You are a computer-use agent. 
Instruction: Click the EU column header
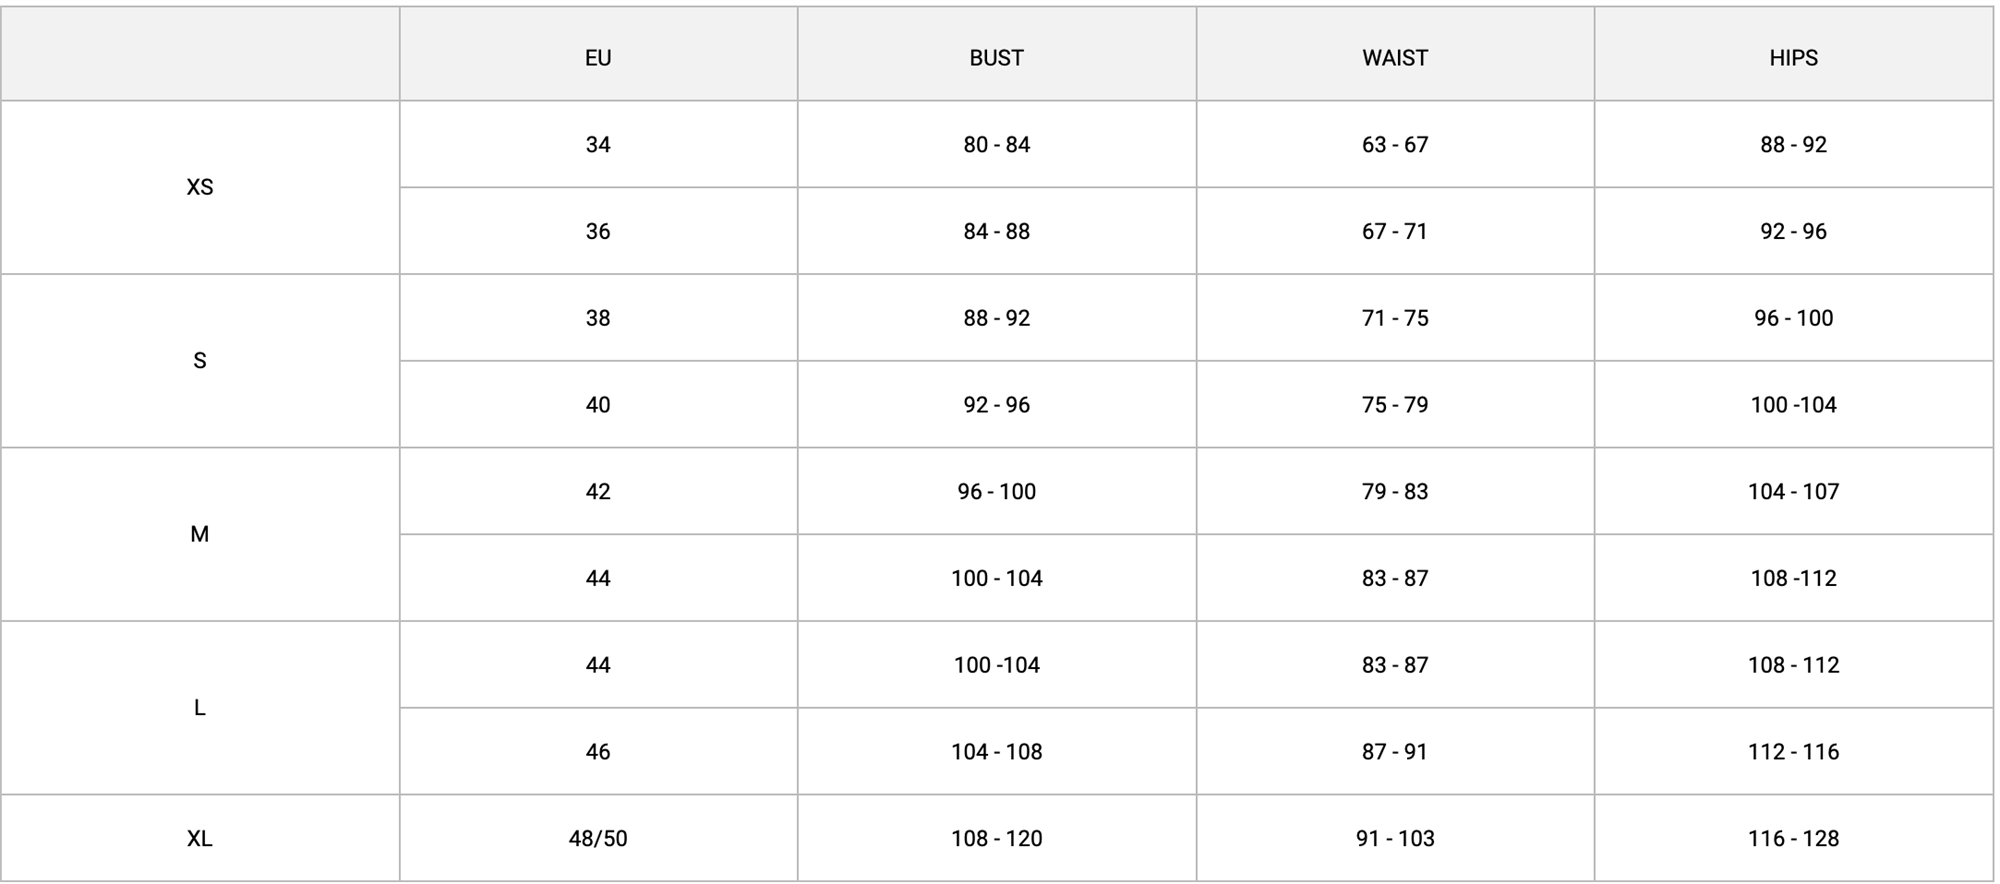point(598,58)
